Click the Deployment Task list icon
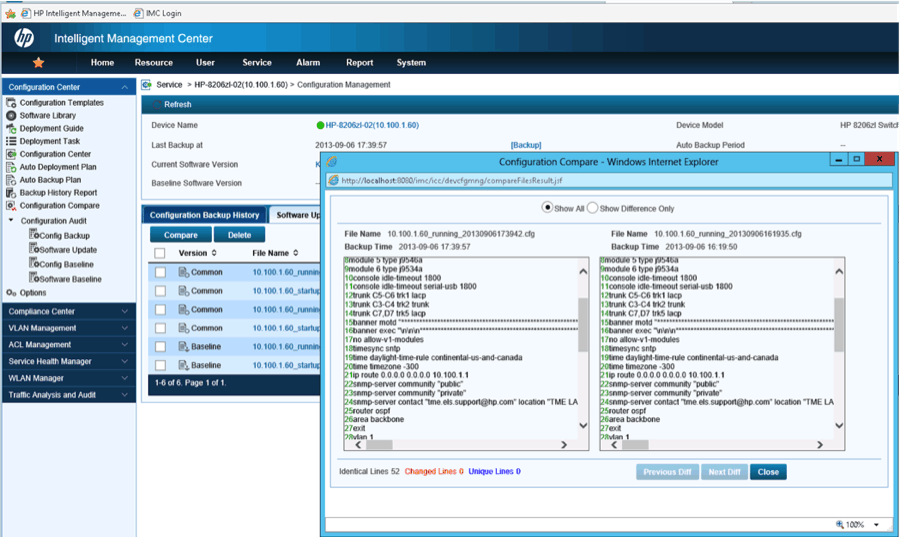The image size is (900, 538). pos(11,142)
